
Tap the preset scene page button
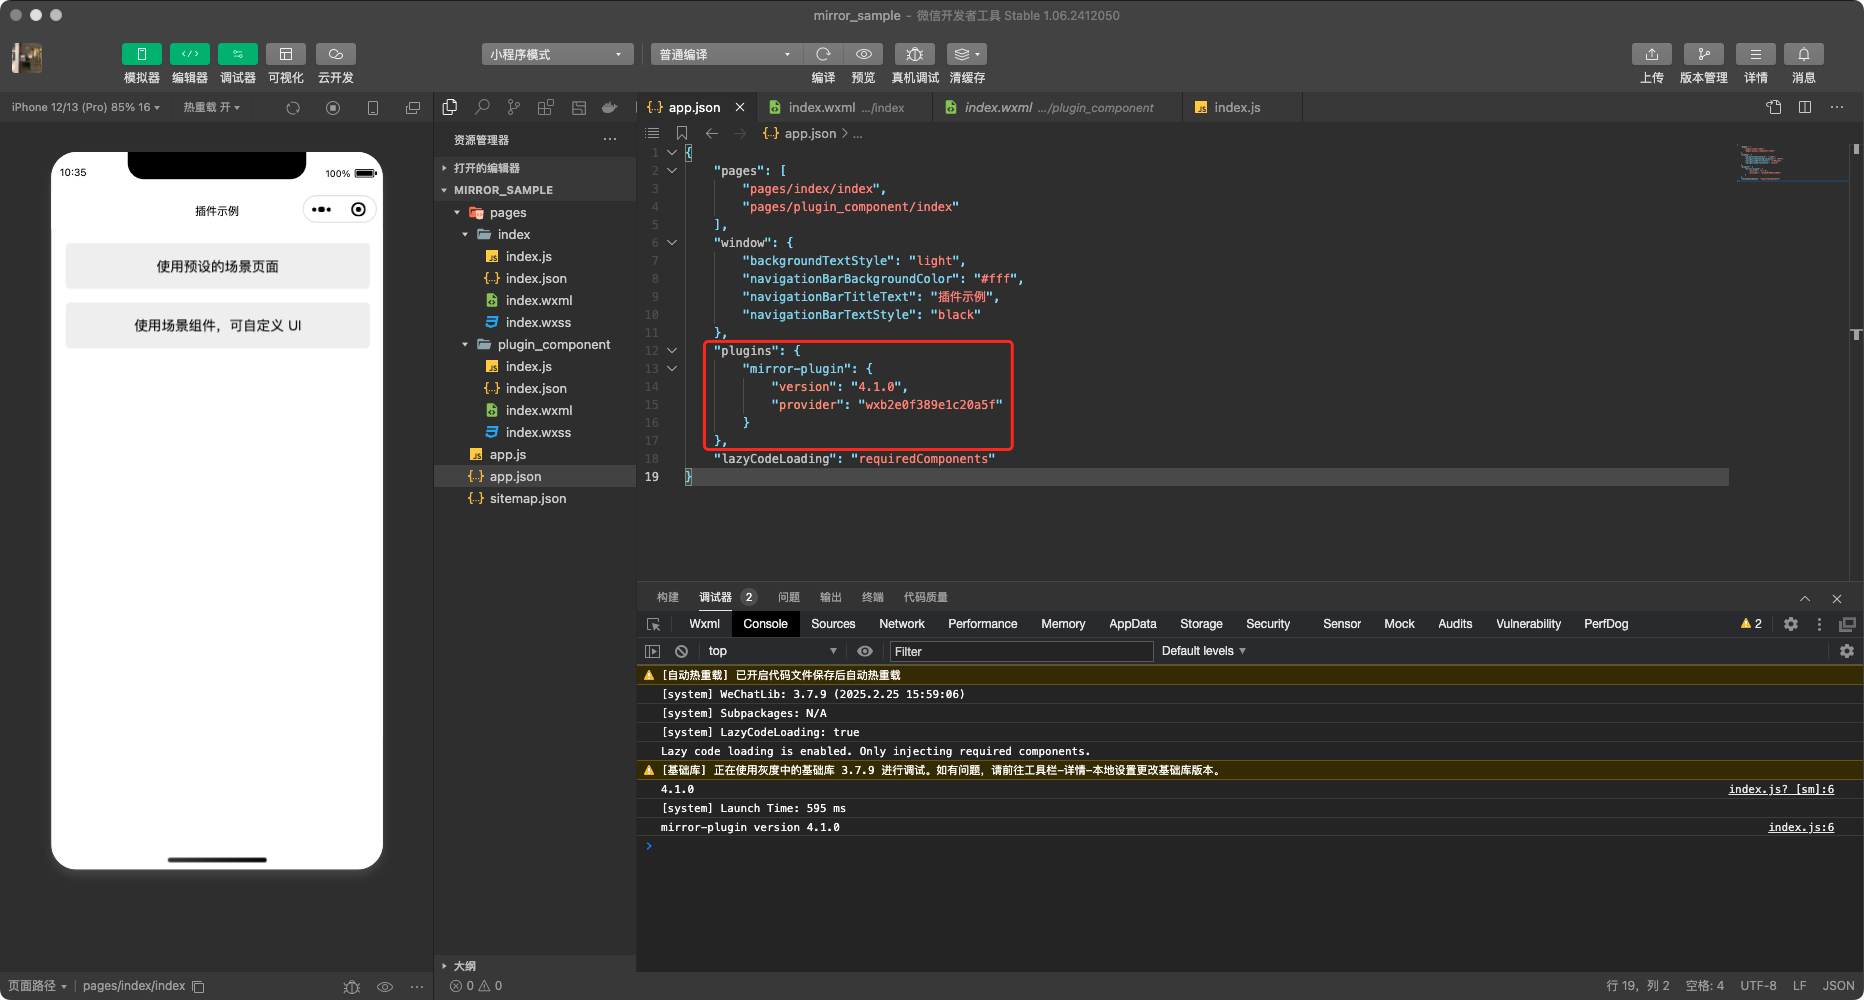tap(218, 266)
